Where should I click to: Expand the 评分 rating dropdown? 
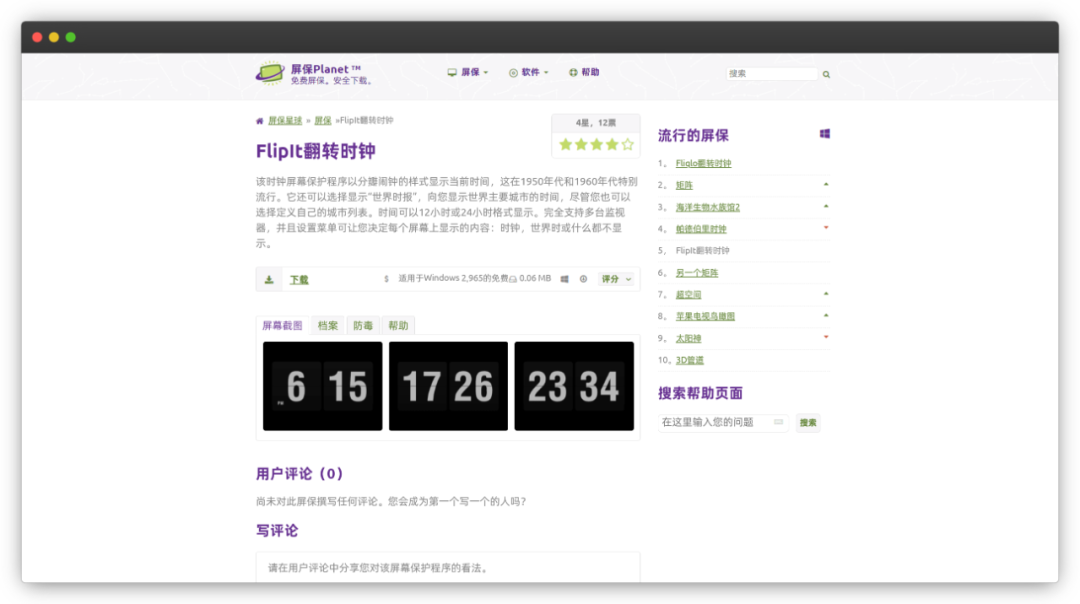(x=615, y=279)
